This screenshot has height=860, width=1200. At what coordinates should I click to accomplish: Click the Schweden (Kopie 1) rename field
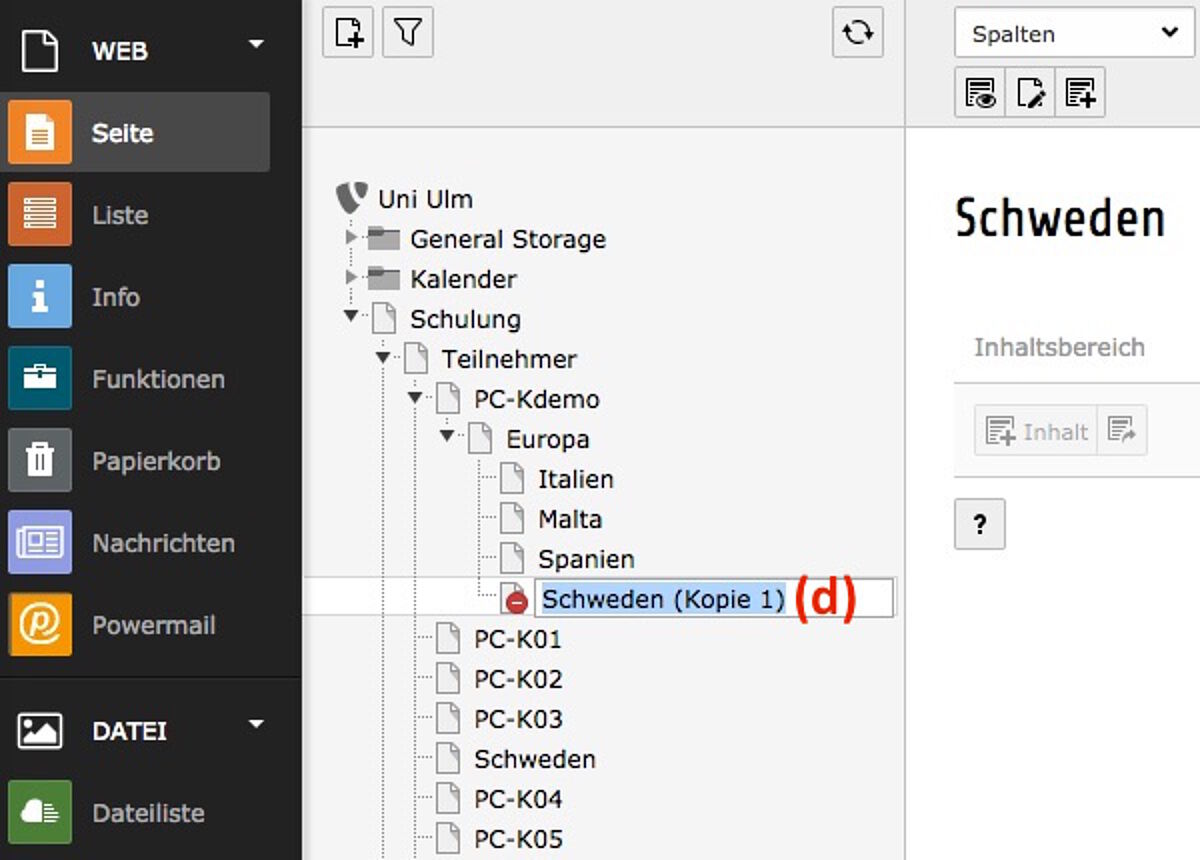coord(714,599)
